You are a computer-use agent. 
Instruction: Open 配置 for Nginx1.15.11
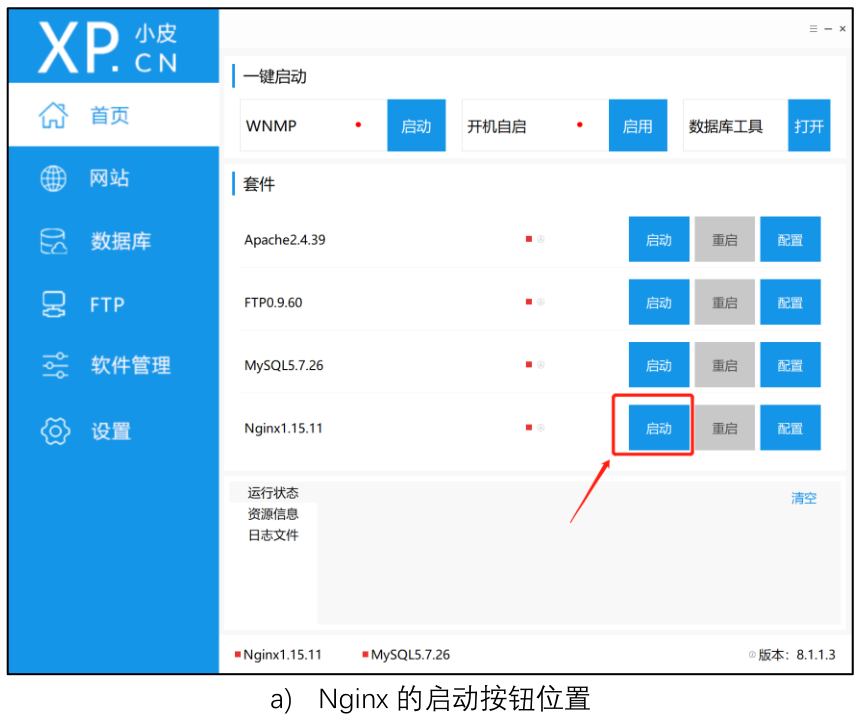tap(790, 428)
